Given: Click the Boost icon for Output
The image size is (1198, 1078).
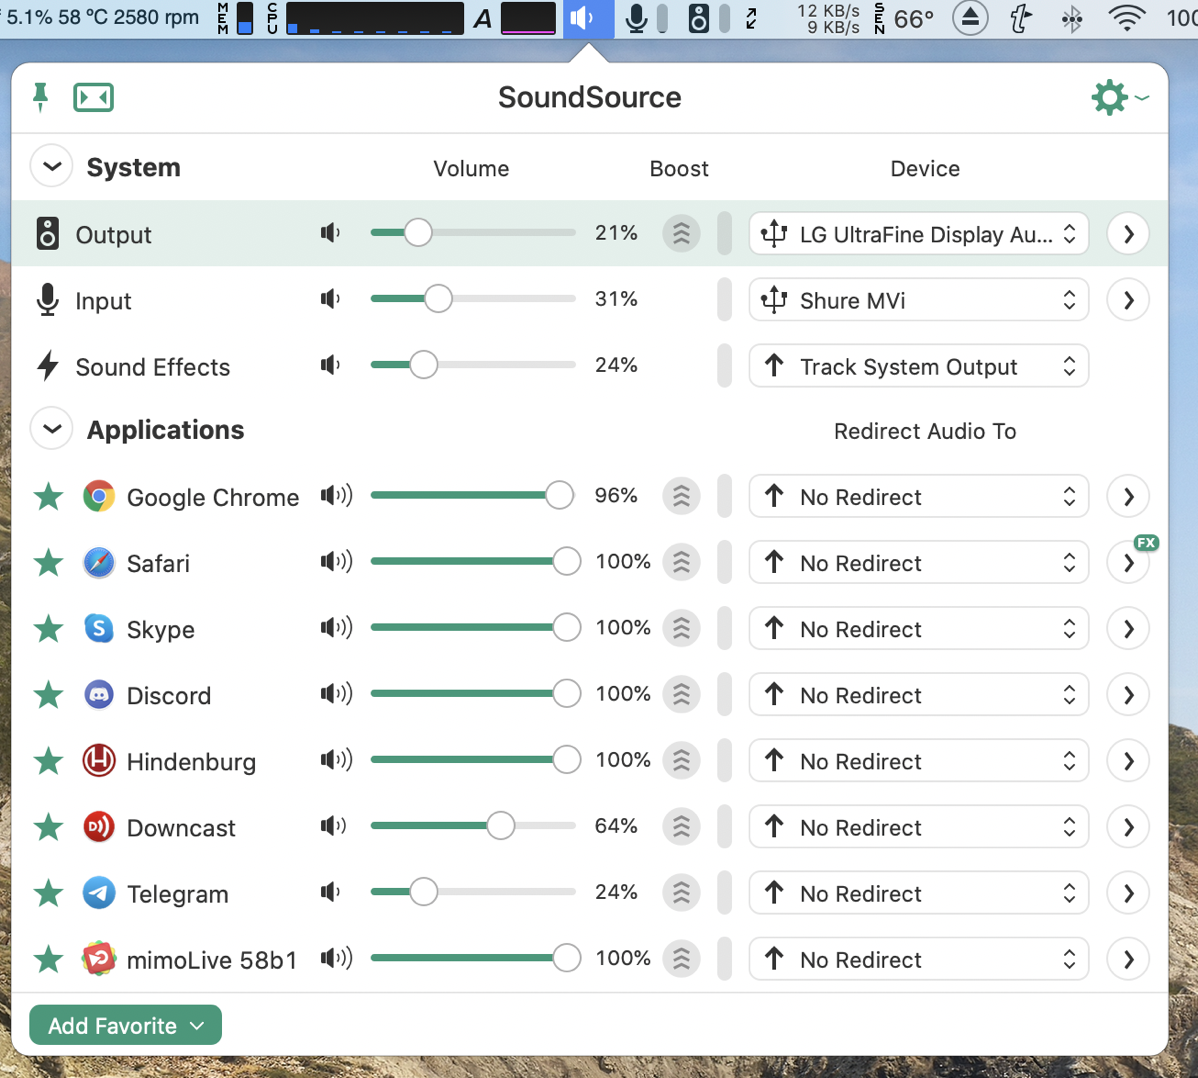Looking at the screenshot, I should [x=681, y=234].
